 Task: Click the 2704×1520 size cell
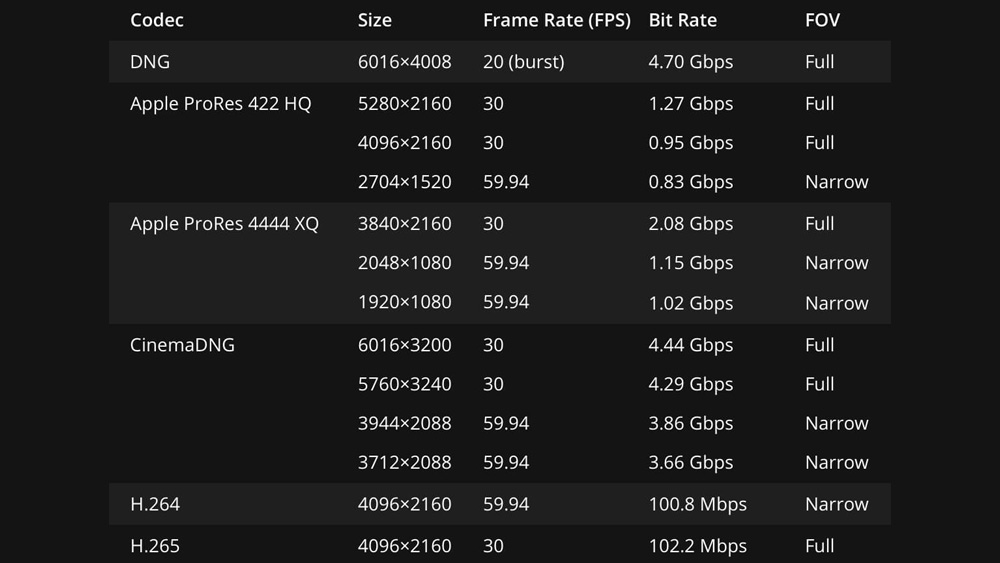click(x=404, y=182)
